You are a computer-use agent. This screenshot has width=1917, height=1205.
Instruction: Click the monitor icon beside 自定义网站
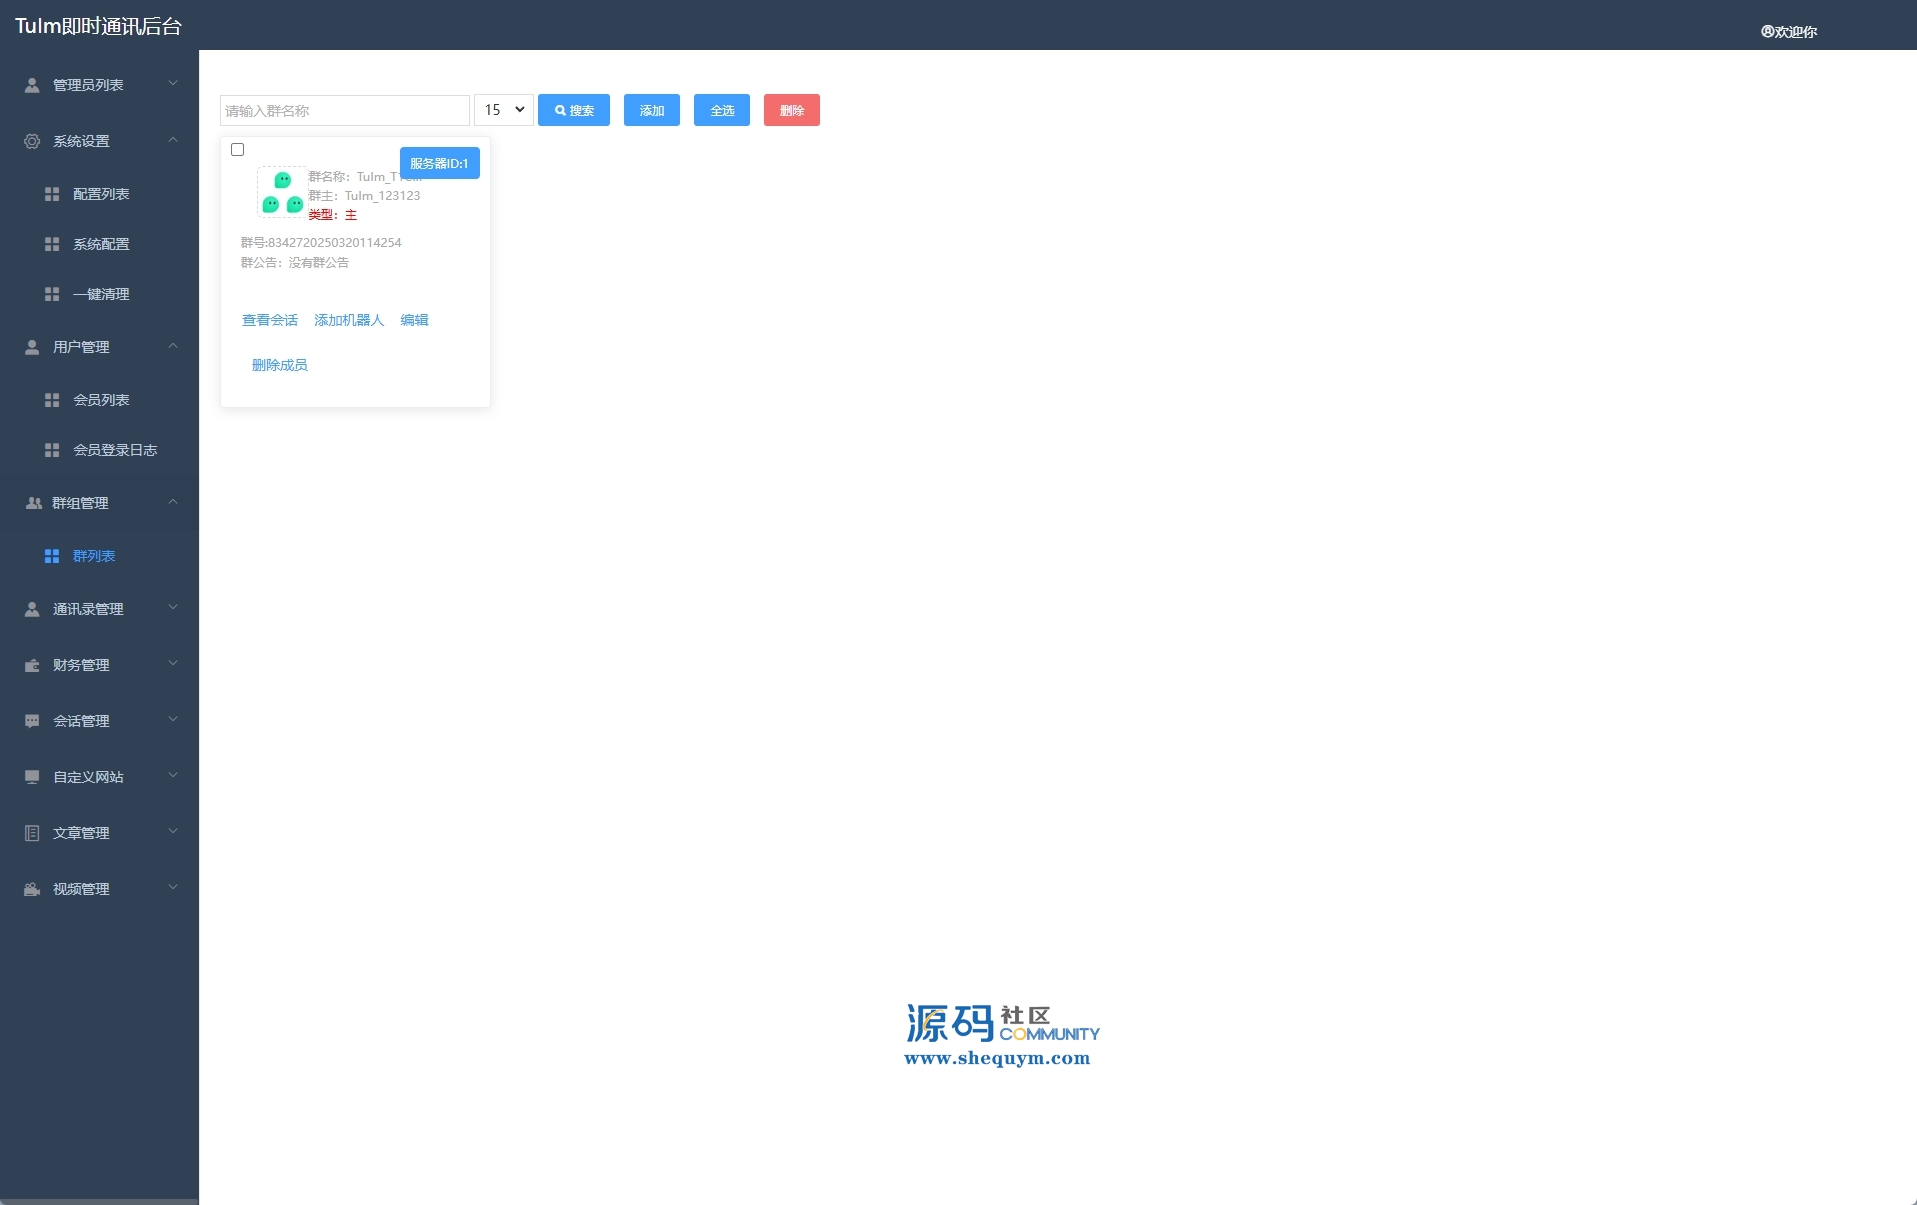pyautogui.click(x=32, y=777)
